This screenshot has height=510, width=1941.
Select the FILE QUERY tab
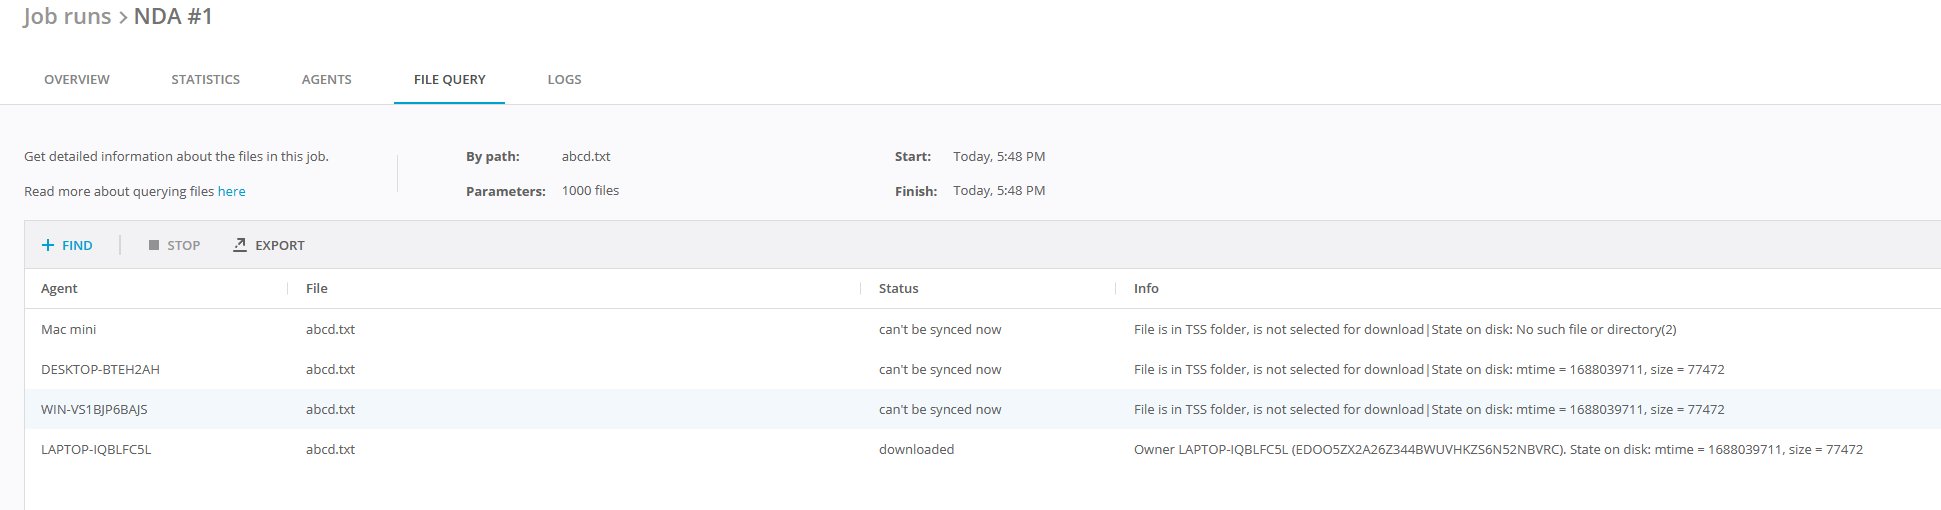(x=449, y=79)
